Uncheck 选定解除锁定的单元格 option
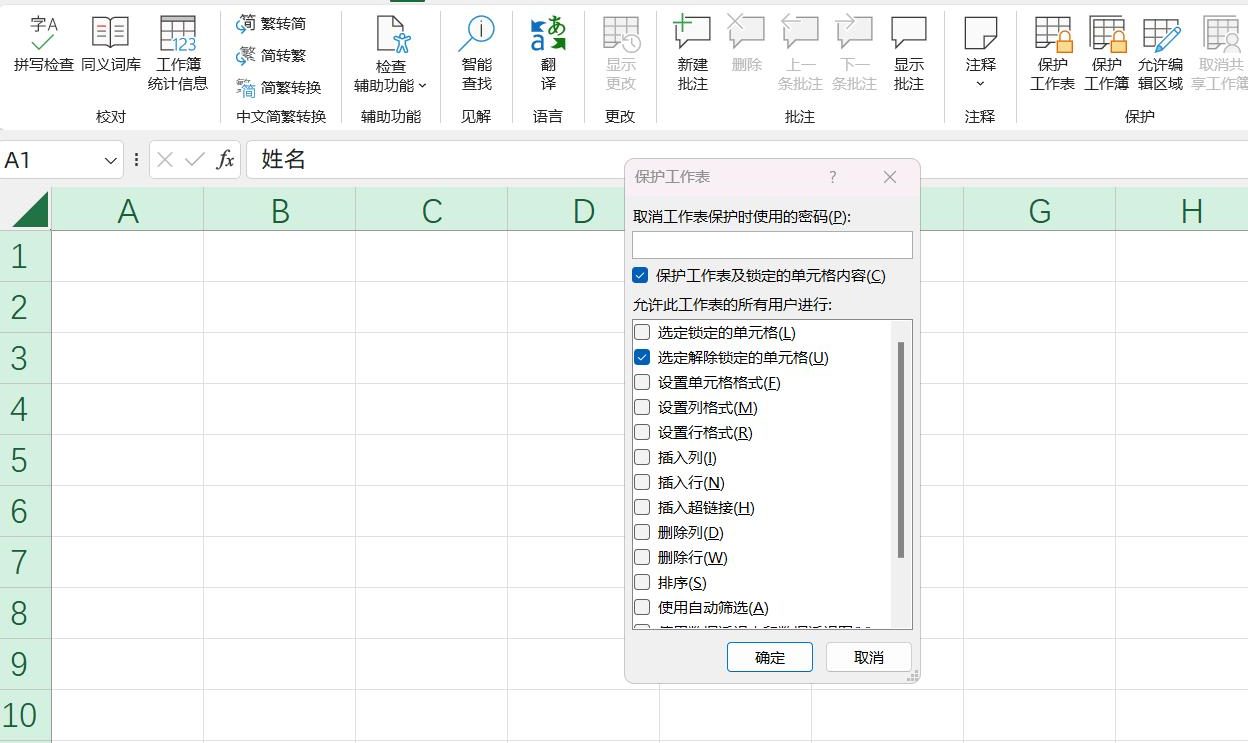Screen dimensions: 1248x743 pyautogui.click(x=643, y=357)
